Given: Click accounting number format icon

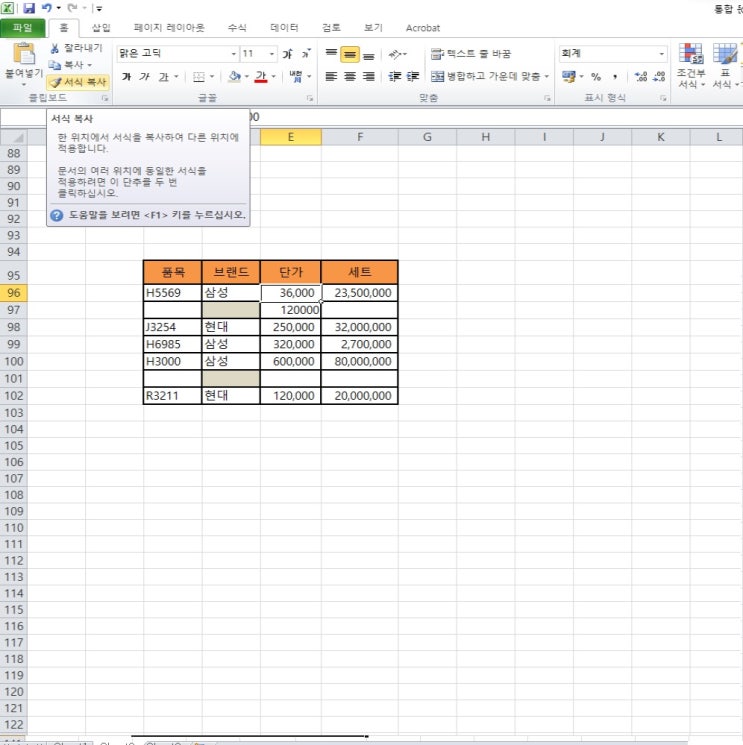Looking at the screenshot, I should [x=568, y=76].
